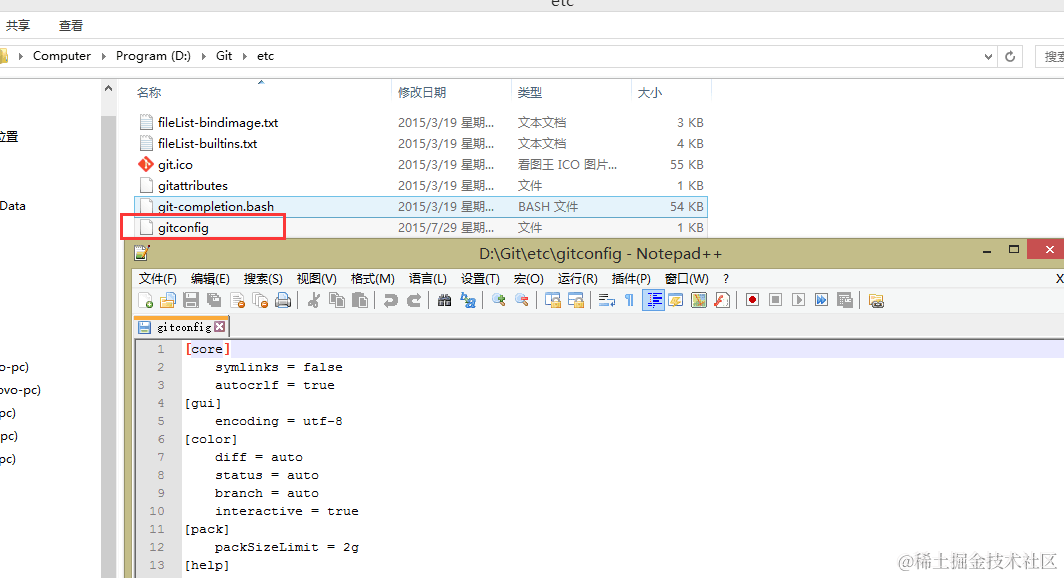Toggle show all characters paragraph icon
This screenshot has height=578, width=1064.
[629, 300]
